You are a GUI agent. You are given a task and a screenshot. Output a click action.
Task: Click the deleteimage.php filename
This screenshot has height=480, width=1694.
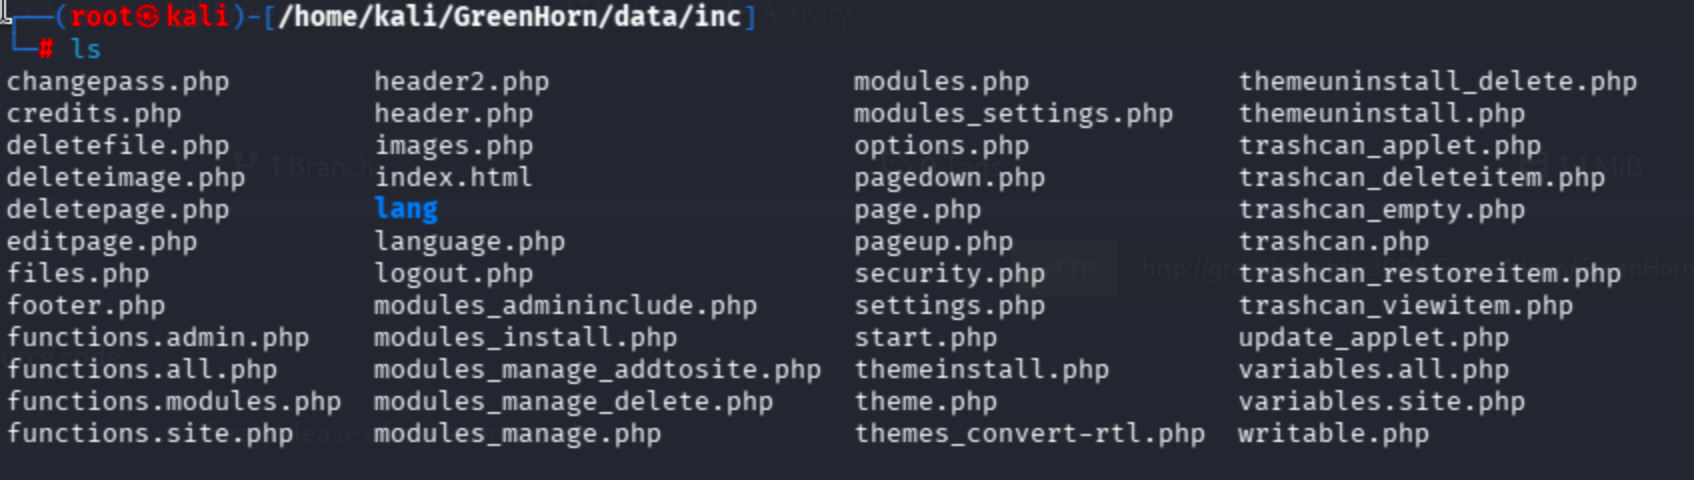point(126,178)
